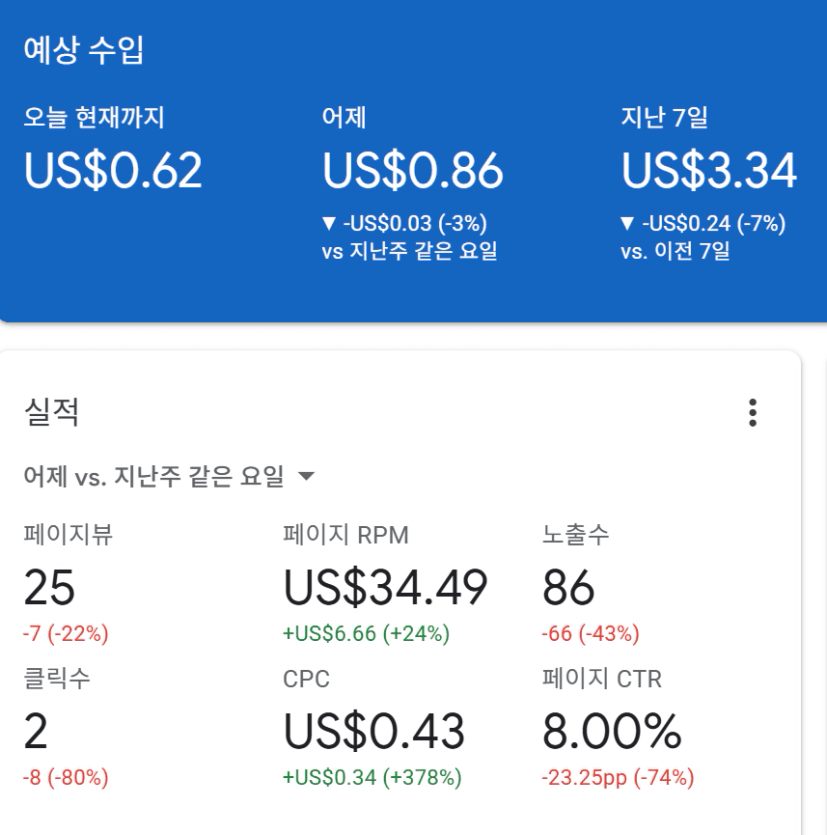Screen dimensions: 827x835
Task: Select today's earnings US$0.62
Action: tap(113, 171)
